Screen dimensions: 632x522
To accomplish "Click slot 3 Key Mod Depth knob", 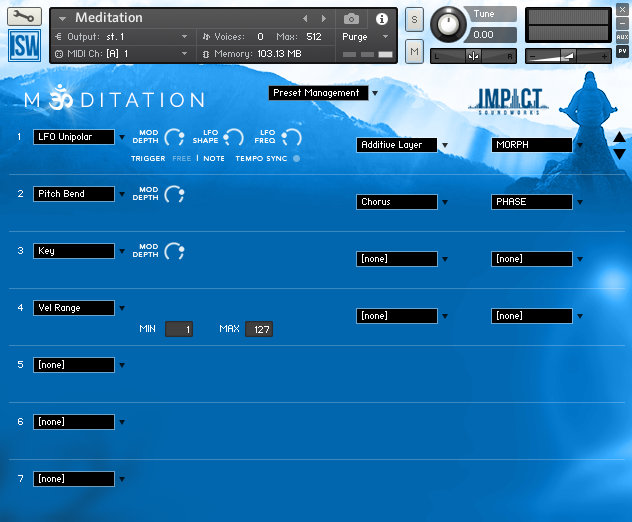I will (175, 251).
